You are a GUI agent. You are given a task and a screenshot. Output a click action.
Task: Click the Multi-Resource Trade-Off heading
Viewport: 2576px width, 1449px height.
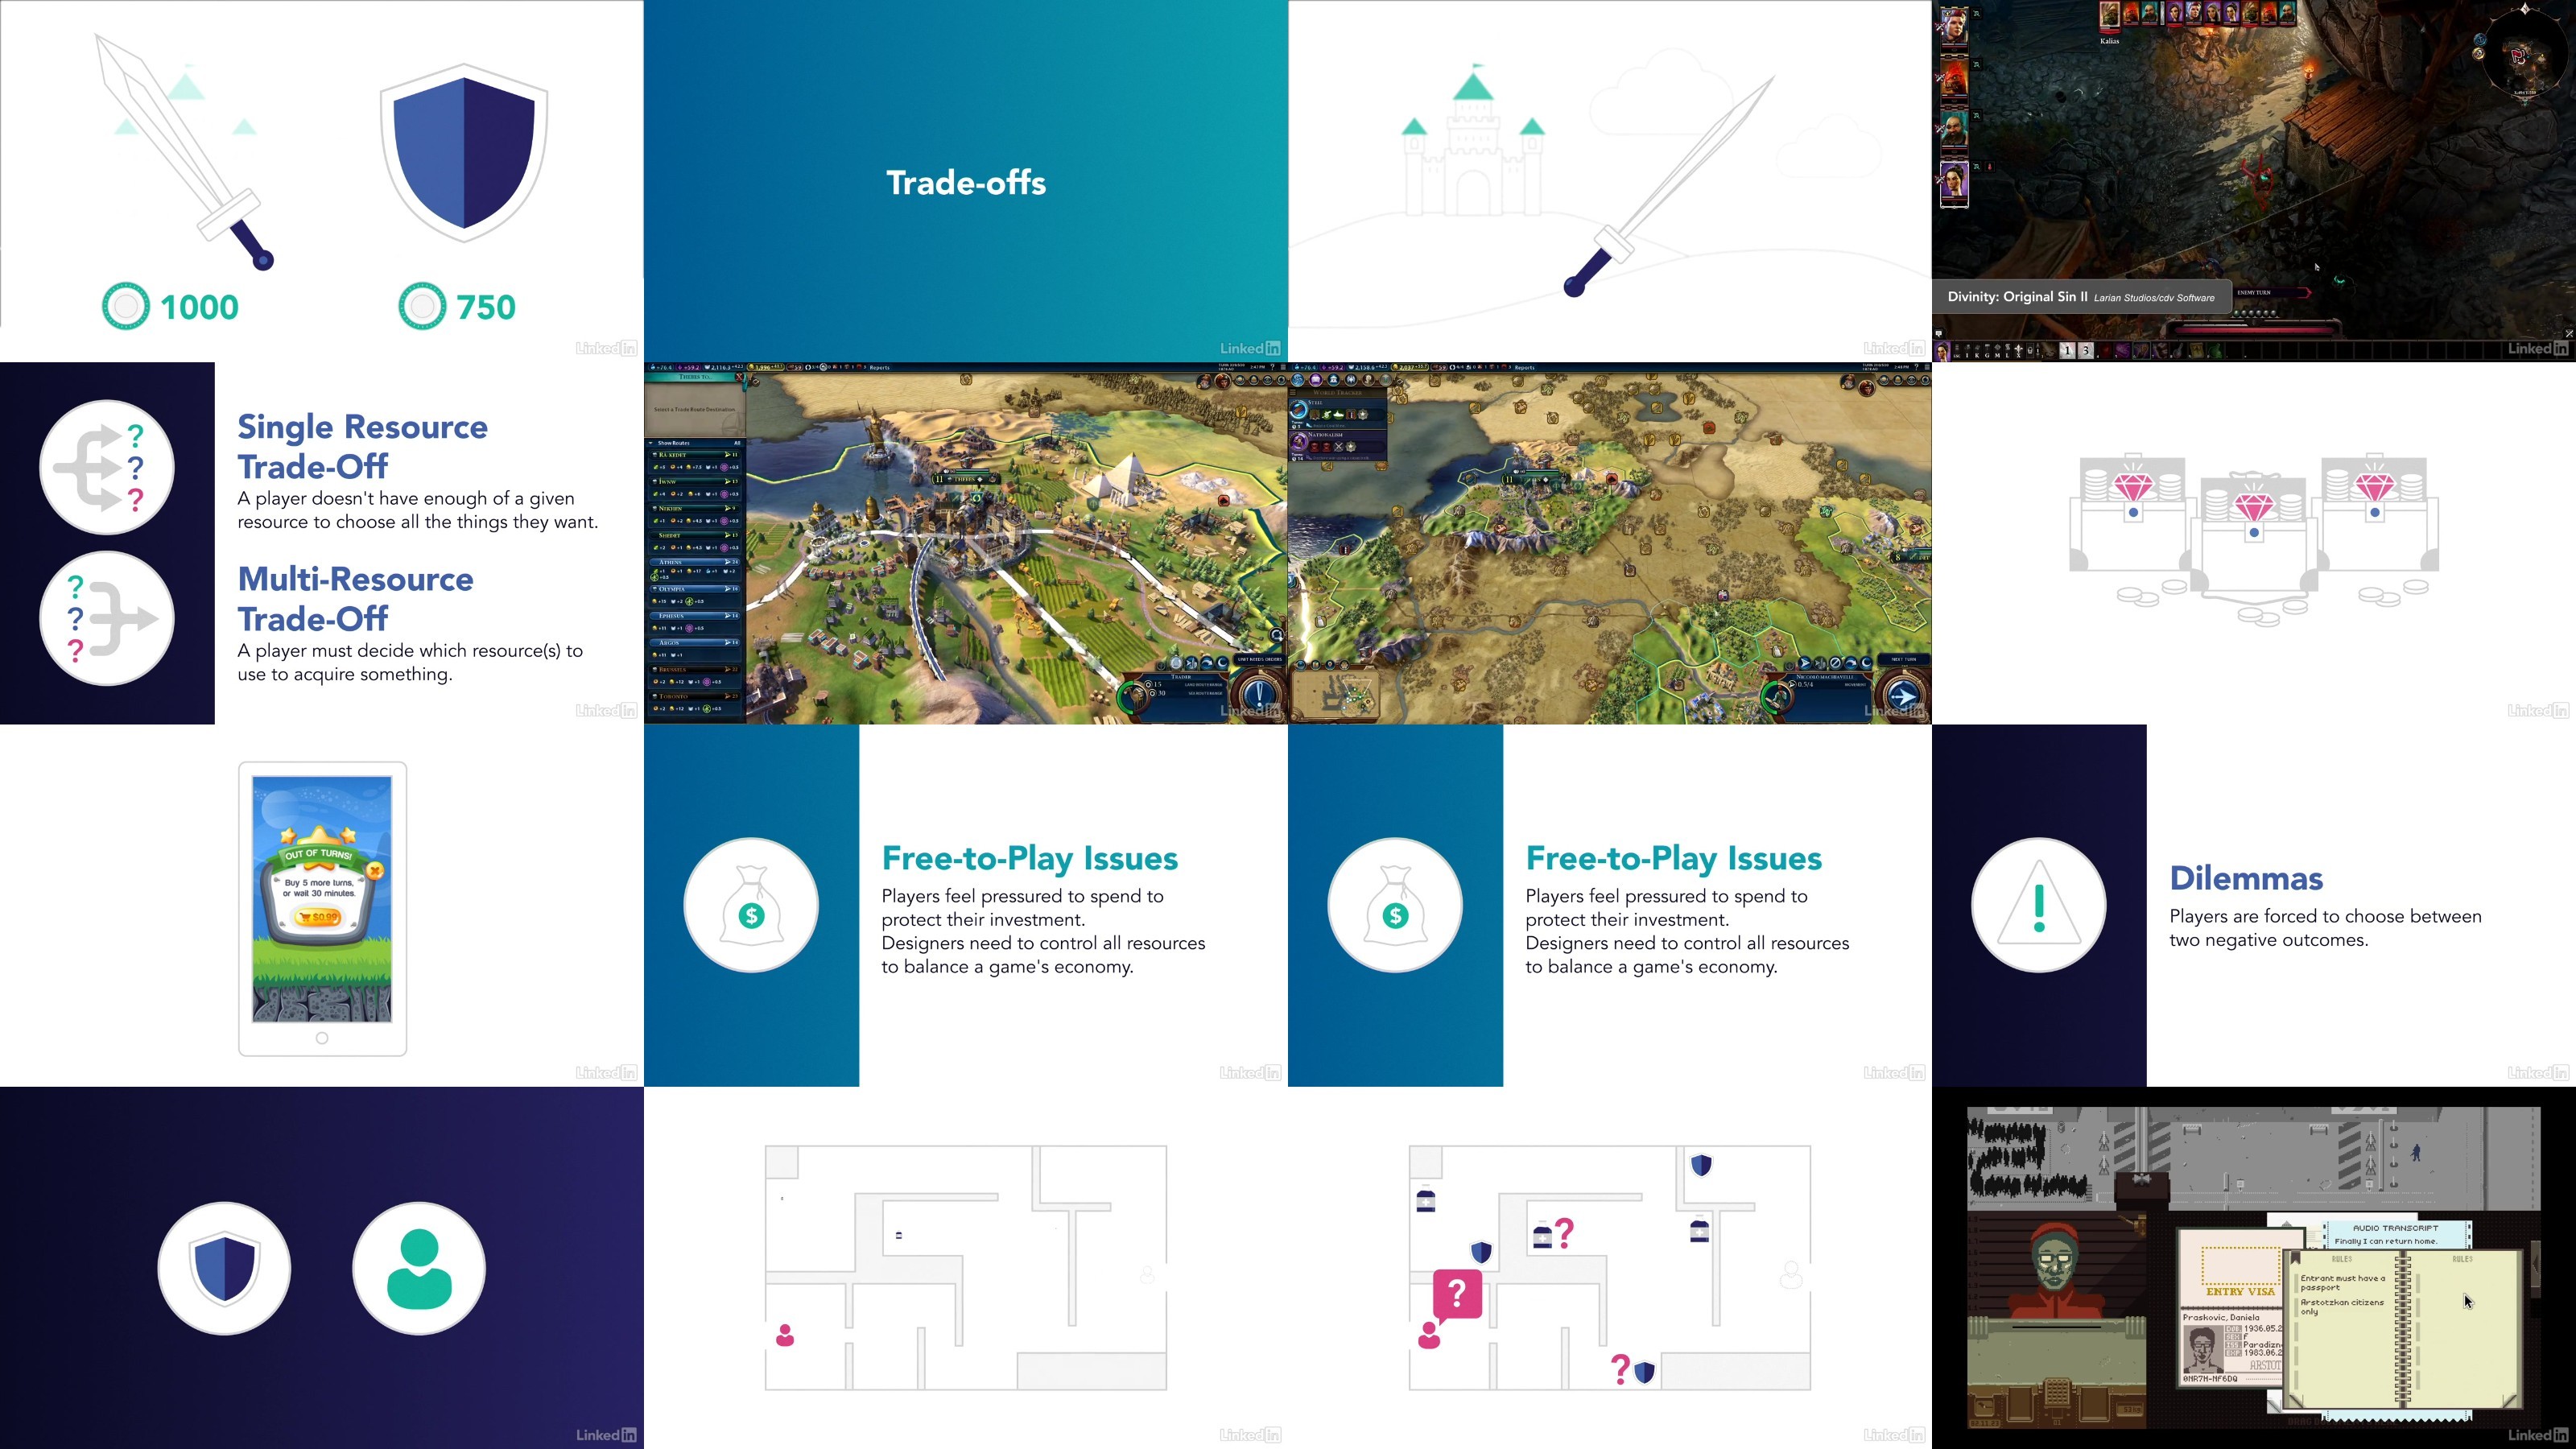[x=355, y=598]
